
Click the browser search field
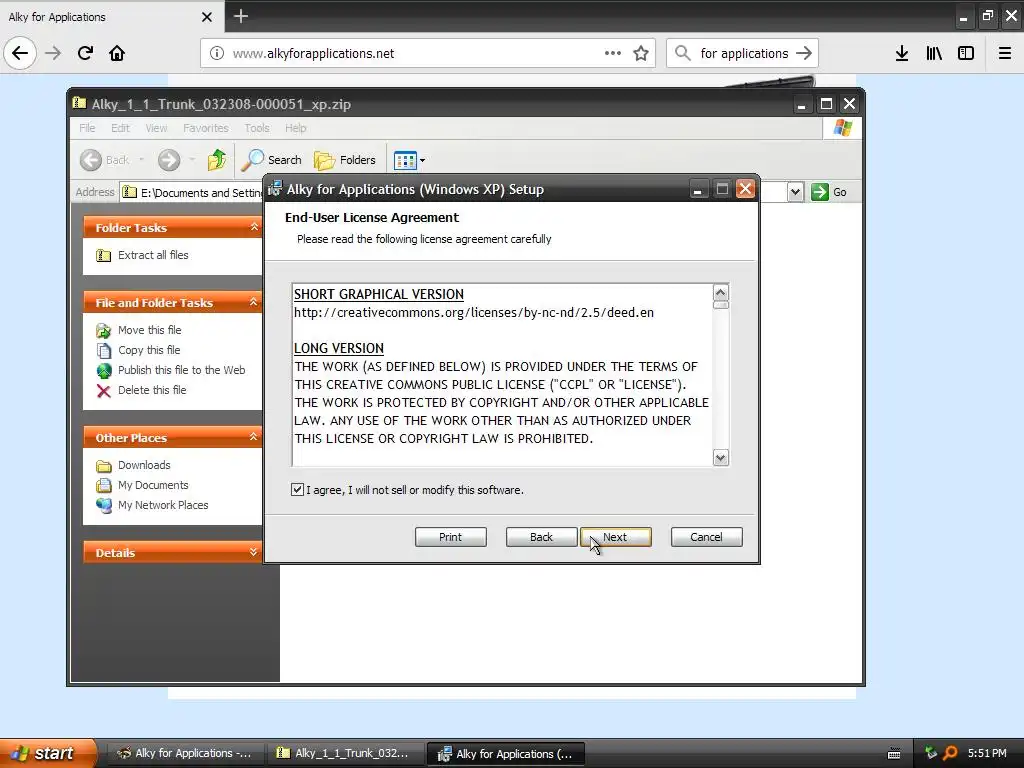(743, 54)
